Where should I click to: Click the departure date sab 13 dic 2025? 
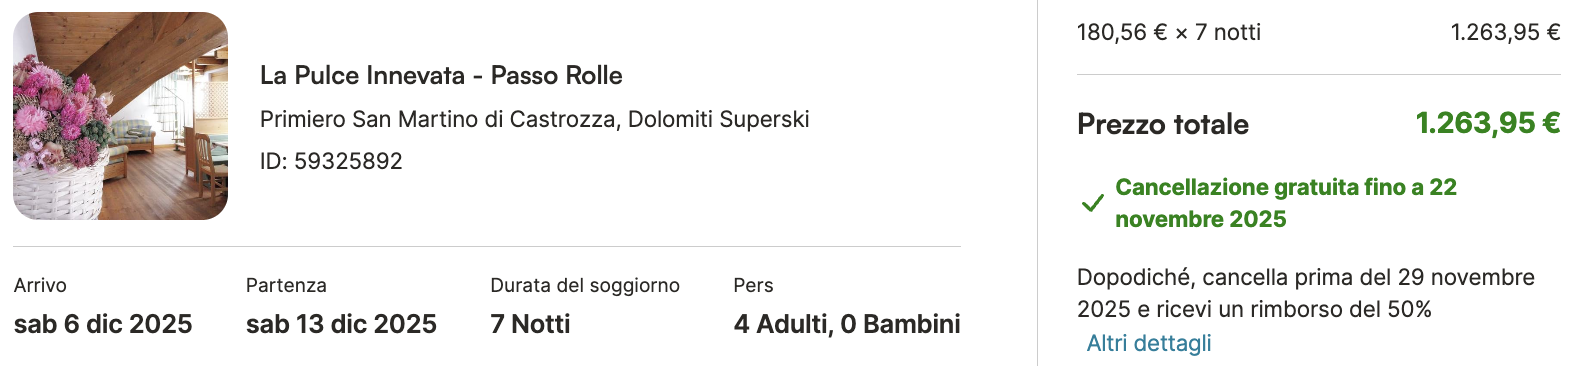(x=341, y=324)
